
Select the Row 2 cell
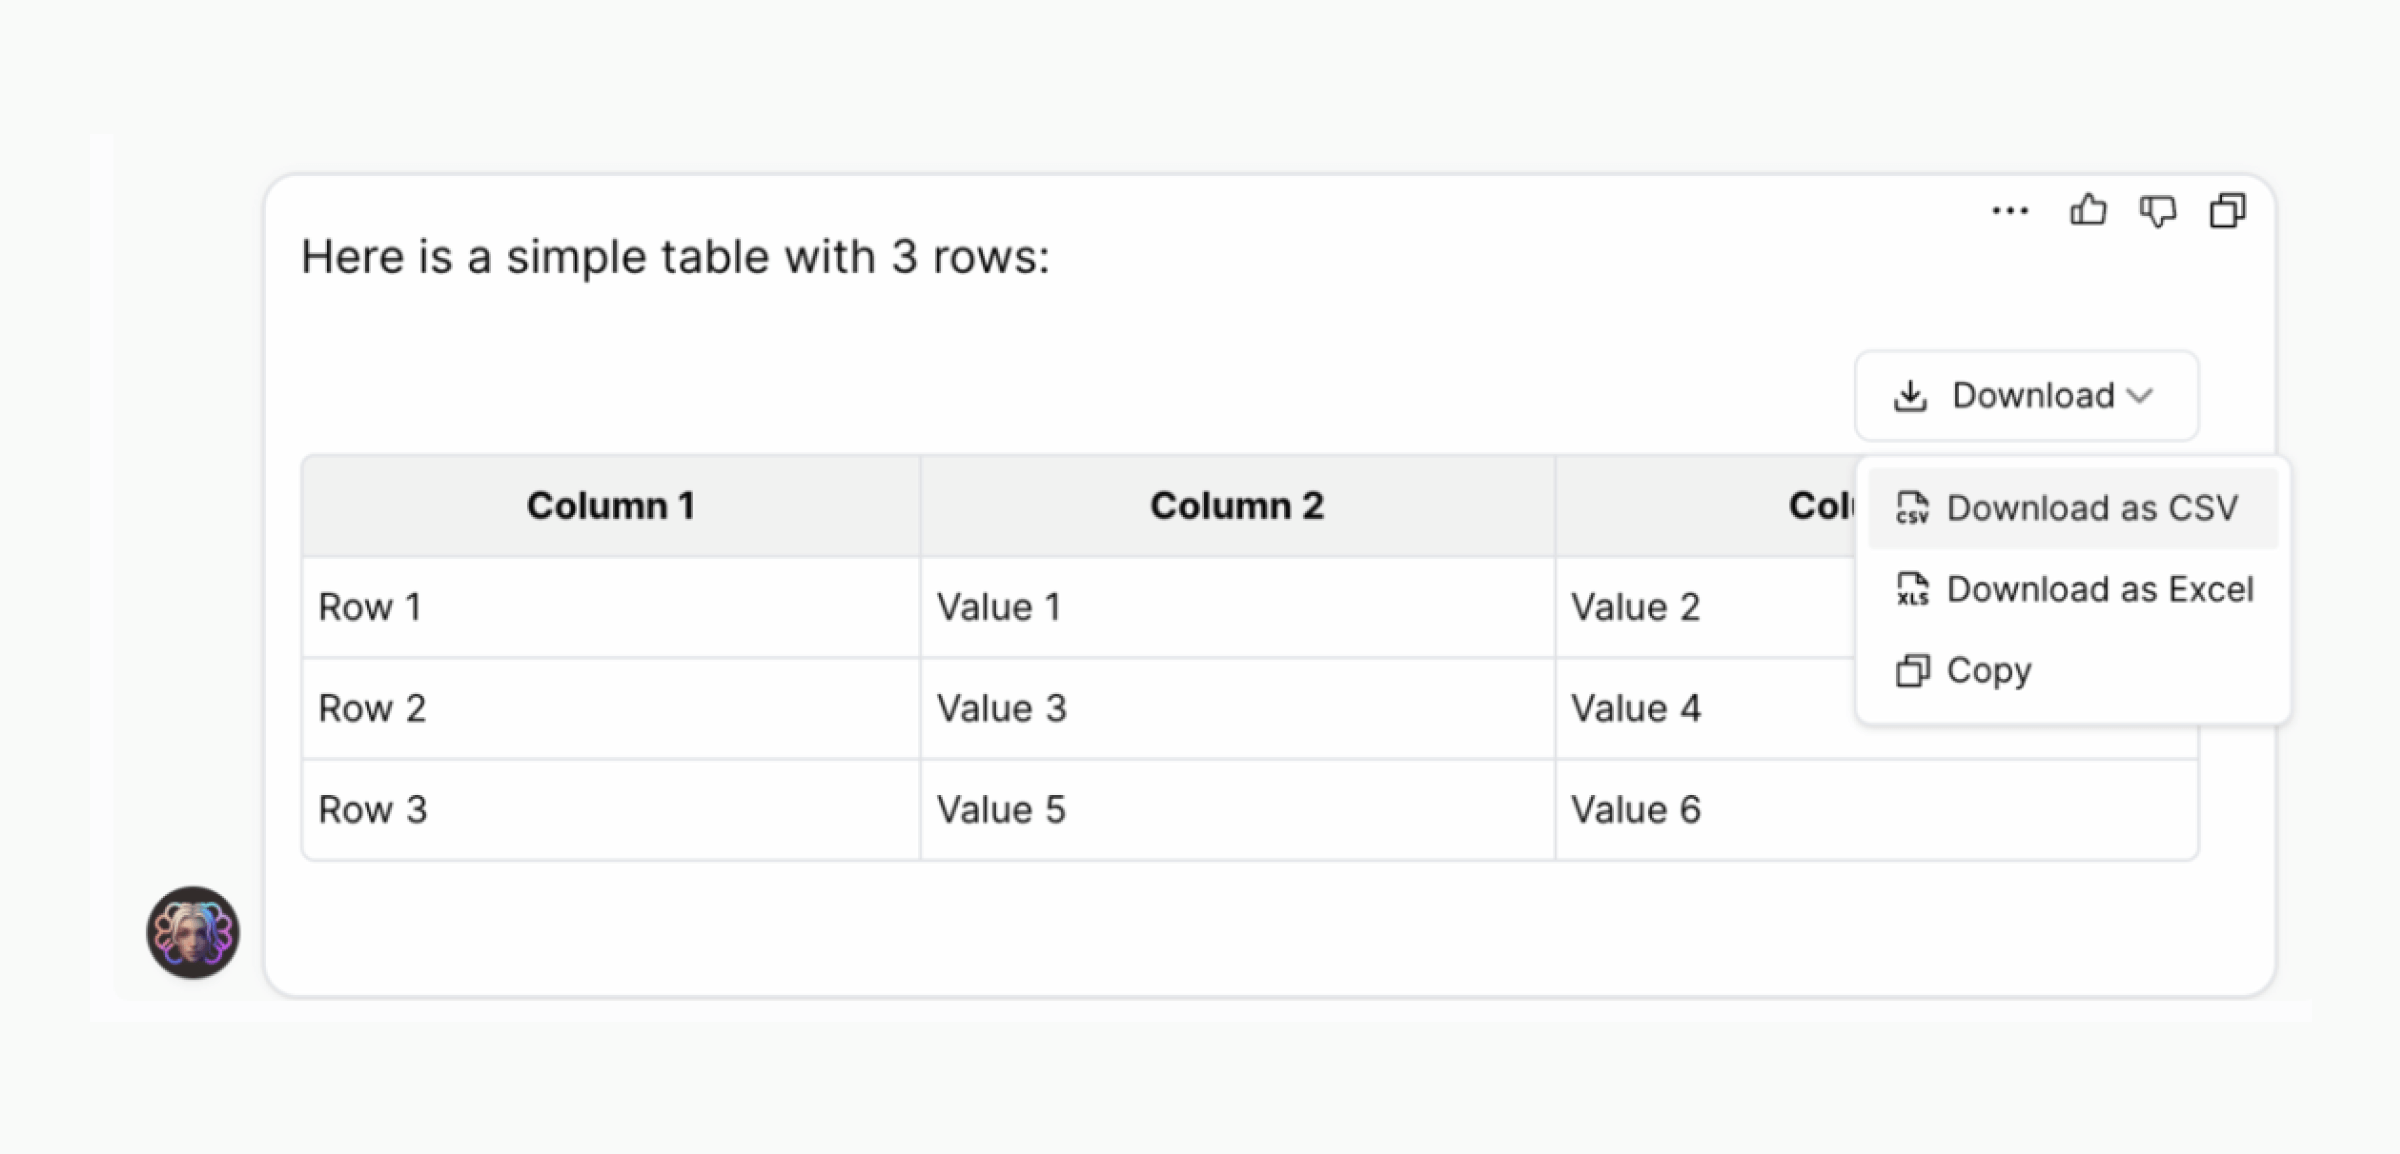tap(611, 708)
